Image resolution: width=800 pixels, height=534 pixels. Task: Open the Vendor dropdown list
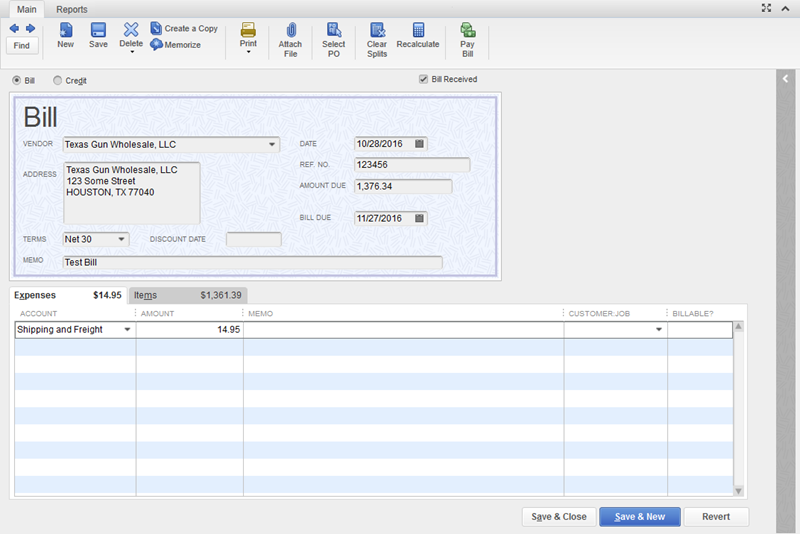[x=272, y=145]
